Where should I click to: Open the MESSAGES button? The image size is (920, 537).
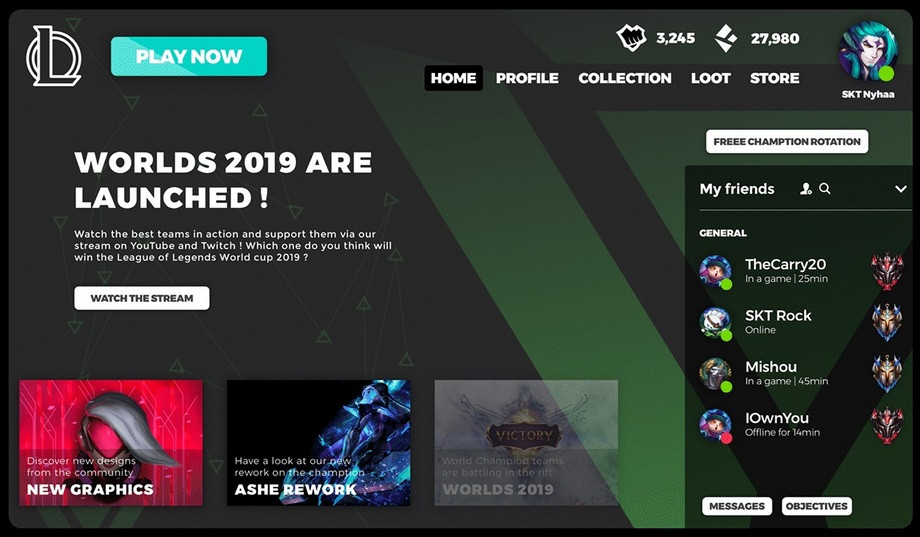pos(737,506)
